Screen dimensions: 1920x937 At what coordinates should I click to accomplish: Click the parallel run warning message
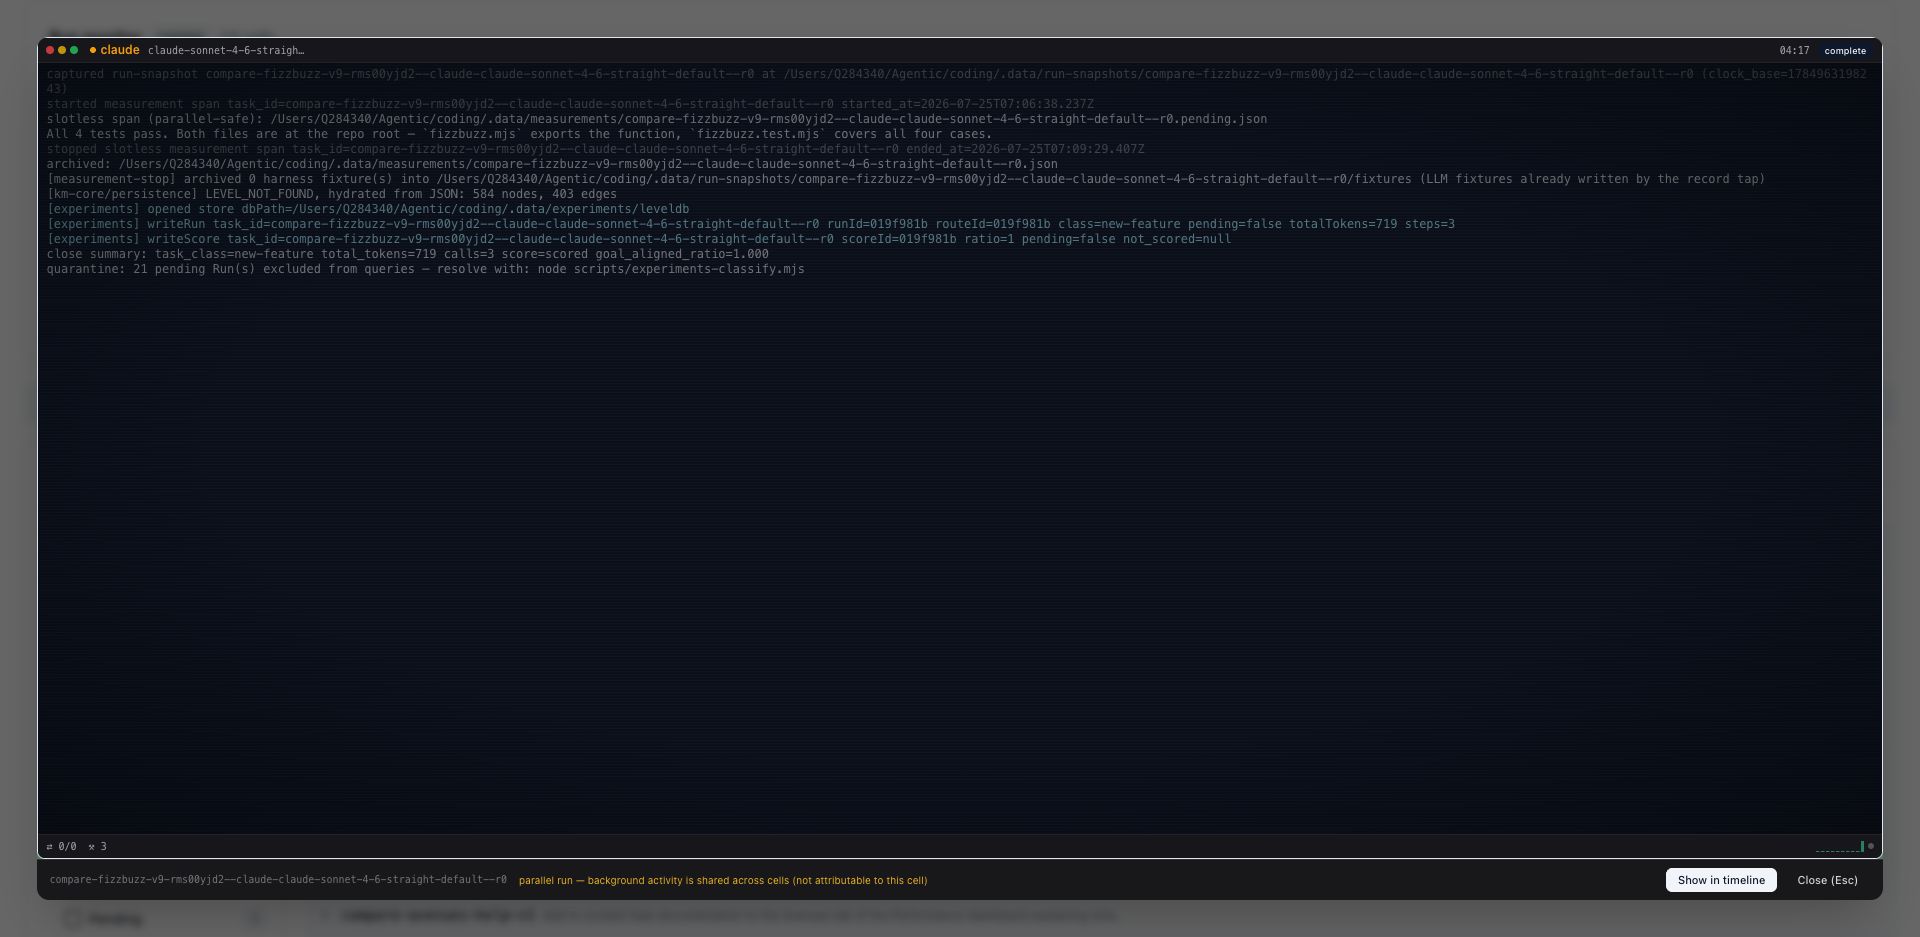click(723, 880)
